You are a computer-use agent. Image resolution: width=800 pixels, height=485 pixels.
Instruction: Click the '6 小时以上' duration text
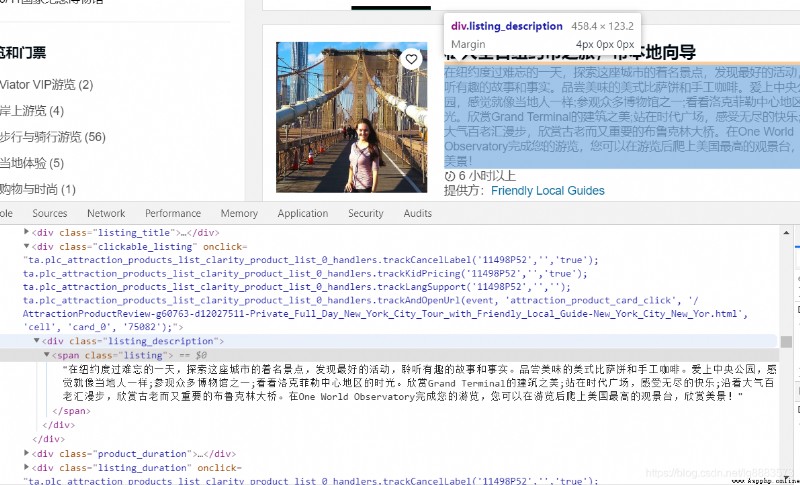(x=487, y=176)
